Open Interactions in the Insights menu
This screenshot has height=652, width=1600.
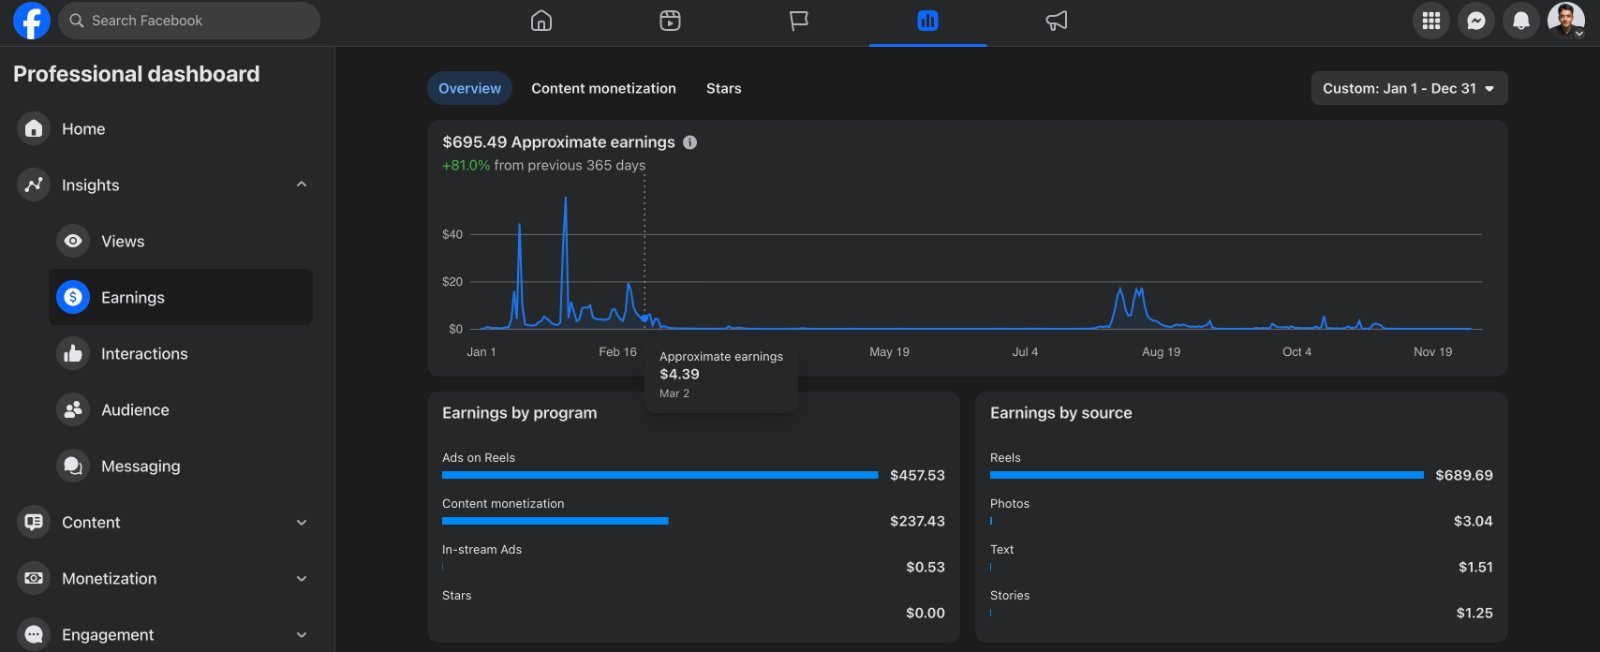pos(181,353)
